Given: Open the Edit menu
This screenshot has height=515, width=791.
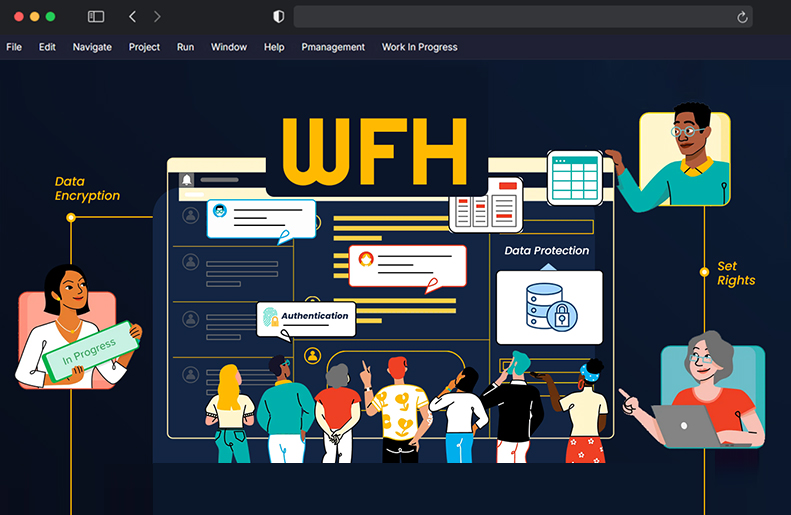Looking at the screenshot, I should click(x=47, y=47).
